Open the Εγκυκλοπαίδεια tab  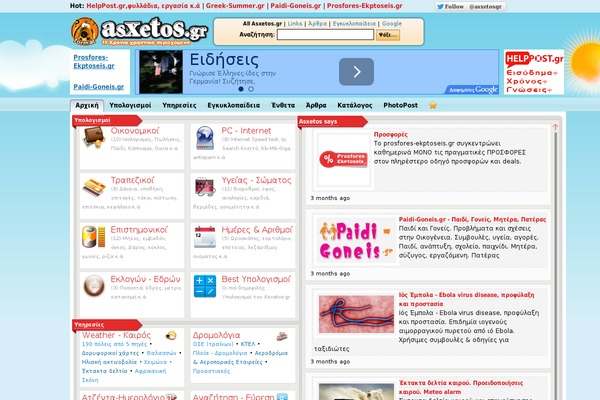[x=233, y=105]
